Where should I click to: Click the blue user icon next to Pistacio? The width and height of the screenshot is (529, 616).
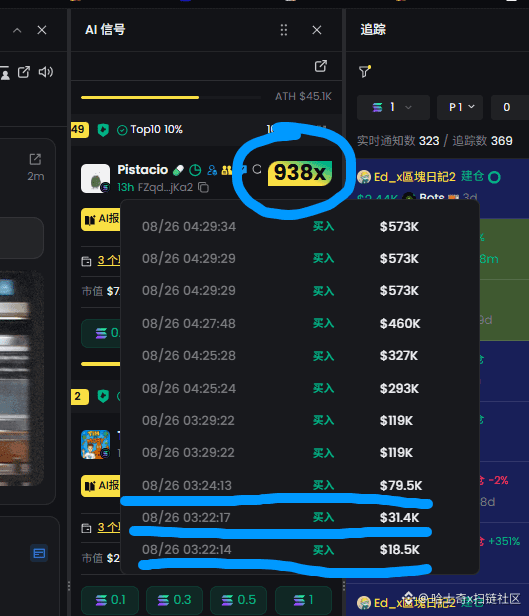(212, 170)
